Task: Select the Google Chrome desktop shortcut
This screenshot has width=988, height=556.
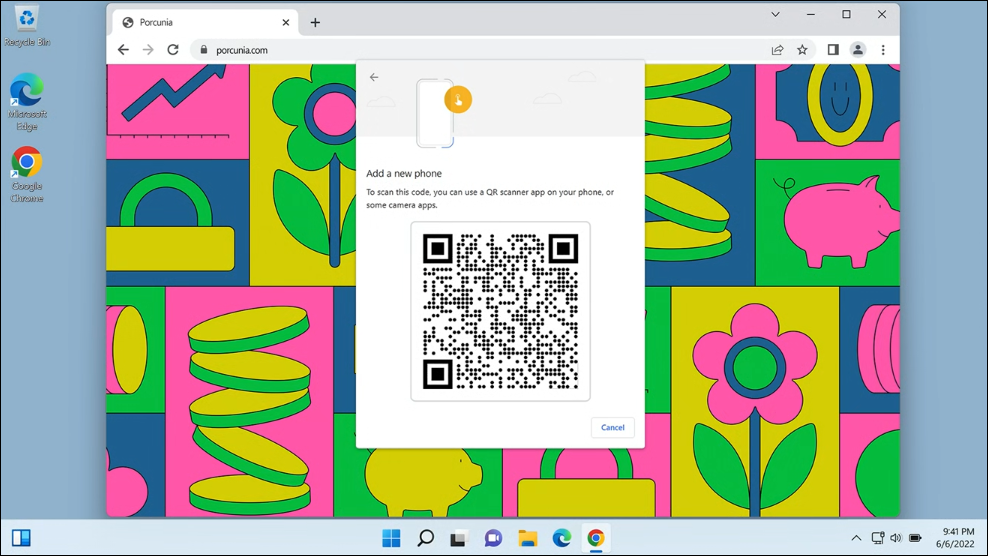Action: pos(26,175)
